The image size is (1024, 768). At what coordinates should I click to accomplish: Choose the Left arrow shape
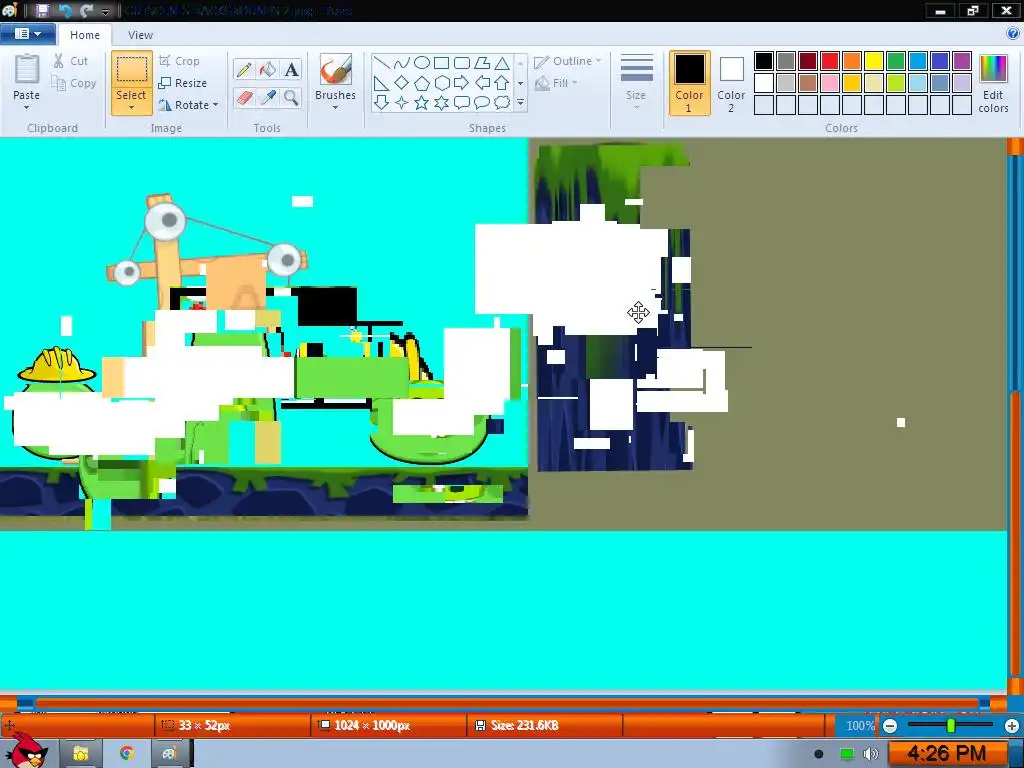tap(482, 83)
